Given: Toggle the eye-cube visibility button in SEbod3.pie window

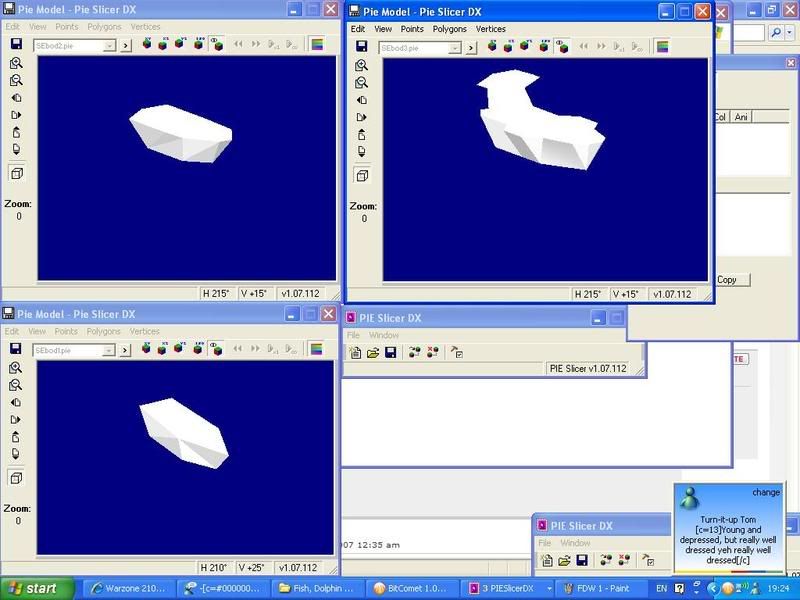Looking at the screenshot, I should [x=562, y=46].
